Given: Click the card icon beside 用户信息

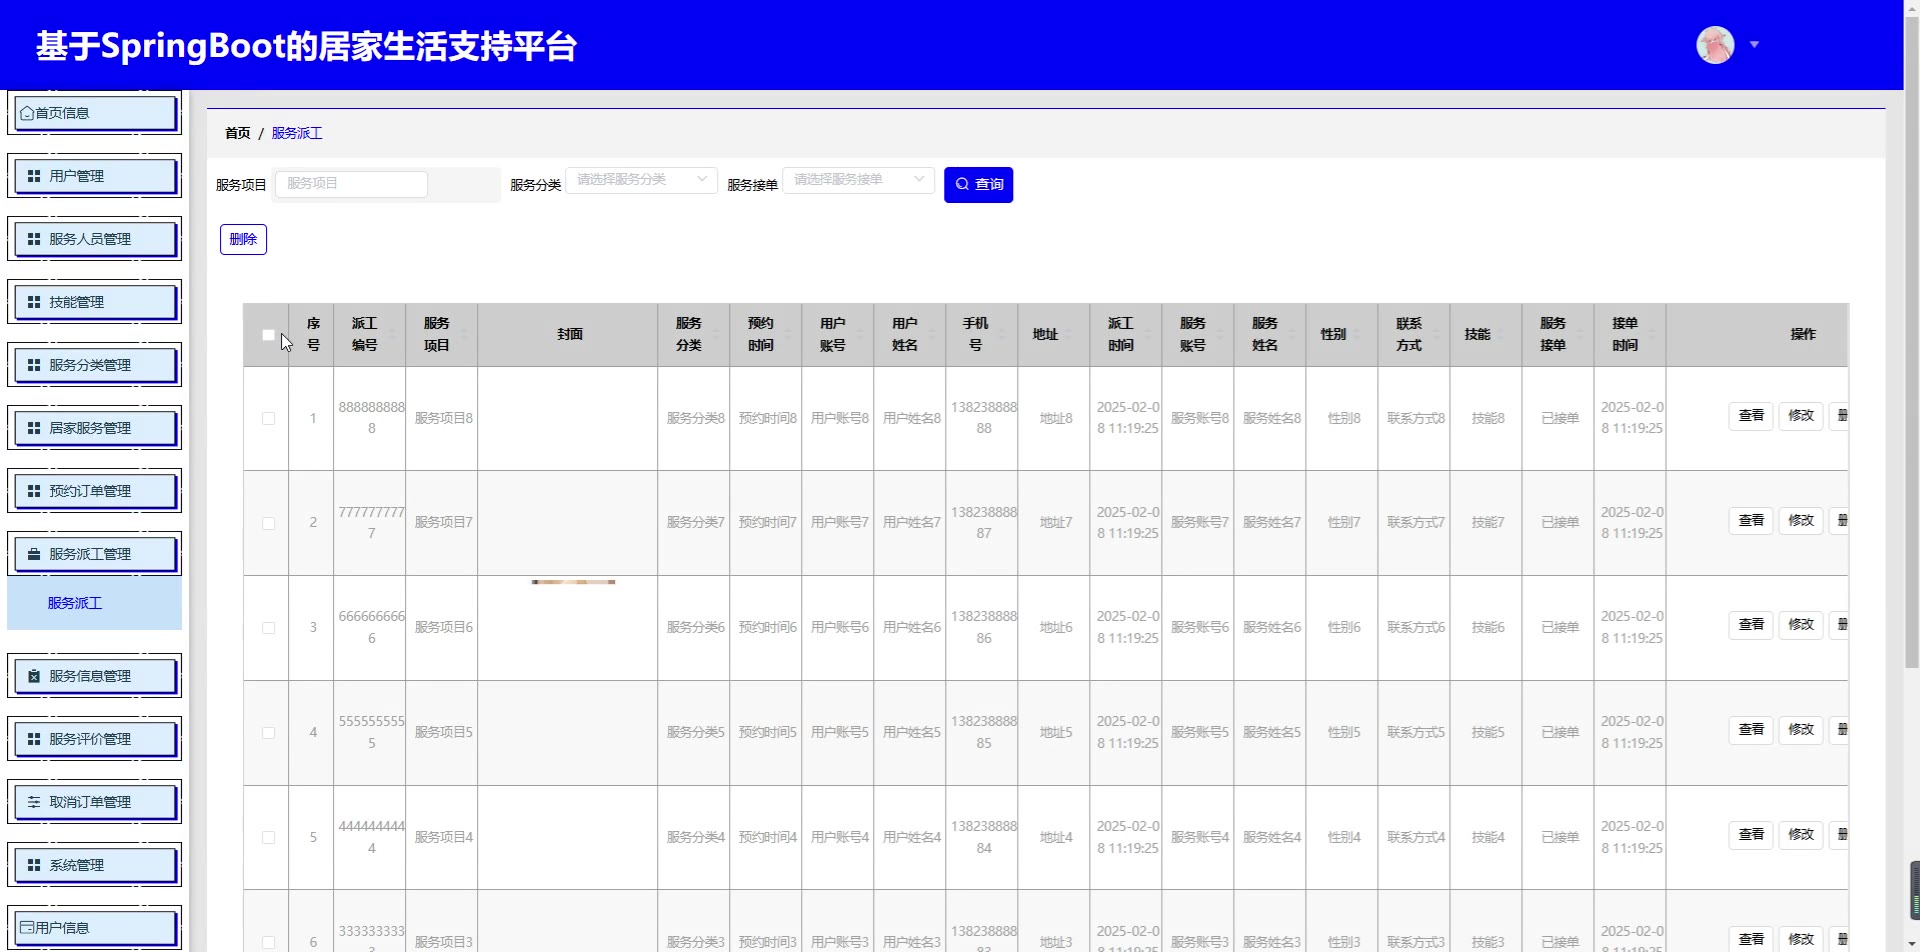Looking at the screenshot, I should pyautogui.click(x=27, y=928).
